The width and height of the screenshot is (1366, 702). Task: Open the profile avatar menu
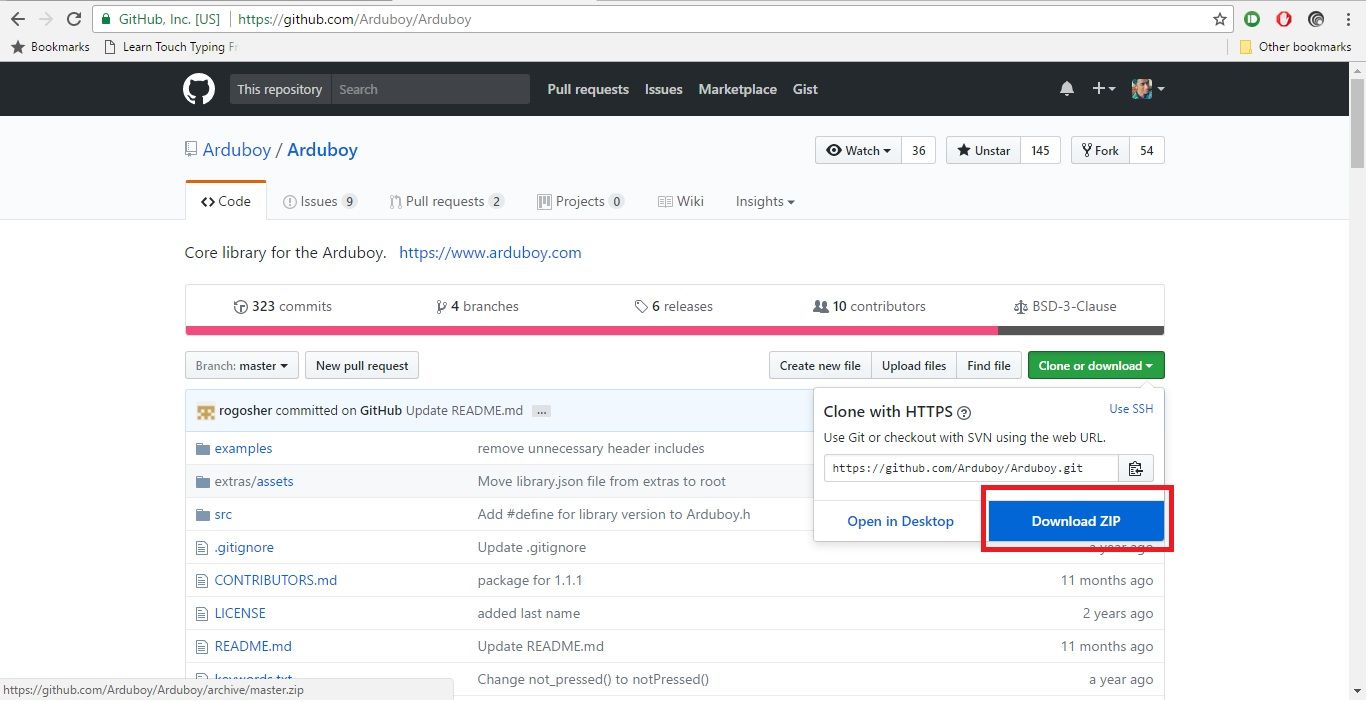click(1148, 89)
